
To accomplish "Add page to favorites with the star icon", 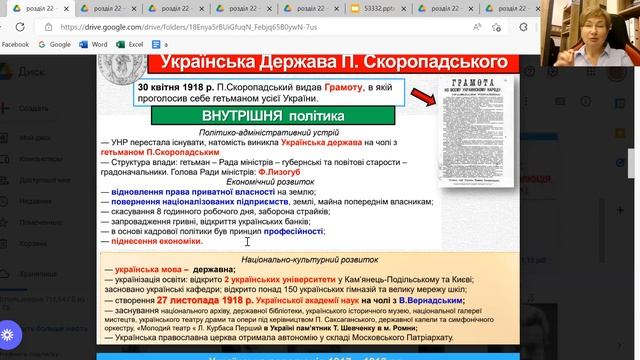I will click(x=496, y=27).
